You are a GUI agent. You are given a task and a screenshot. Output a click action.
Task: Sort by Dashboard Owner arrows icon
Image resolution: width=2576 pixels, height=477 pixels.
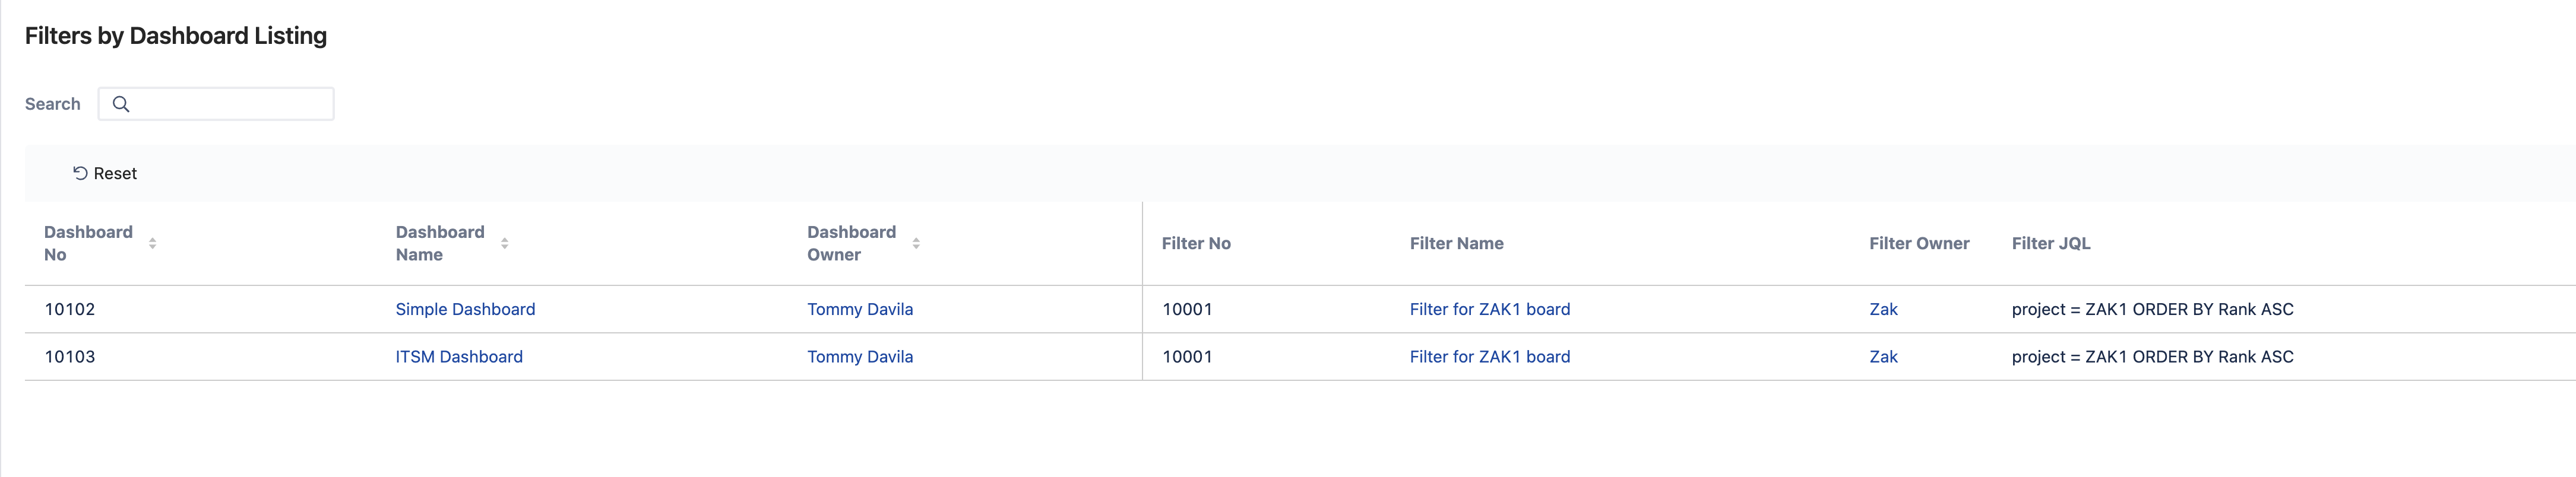[916, 243]
